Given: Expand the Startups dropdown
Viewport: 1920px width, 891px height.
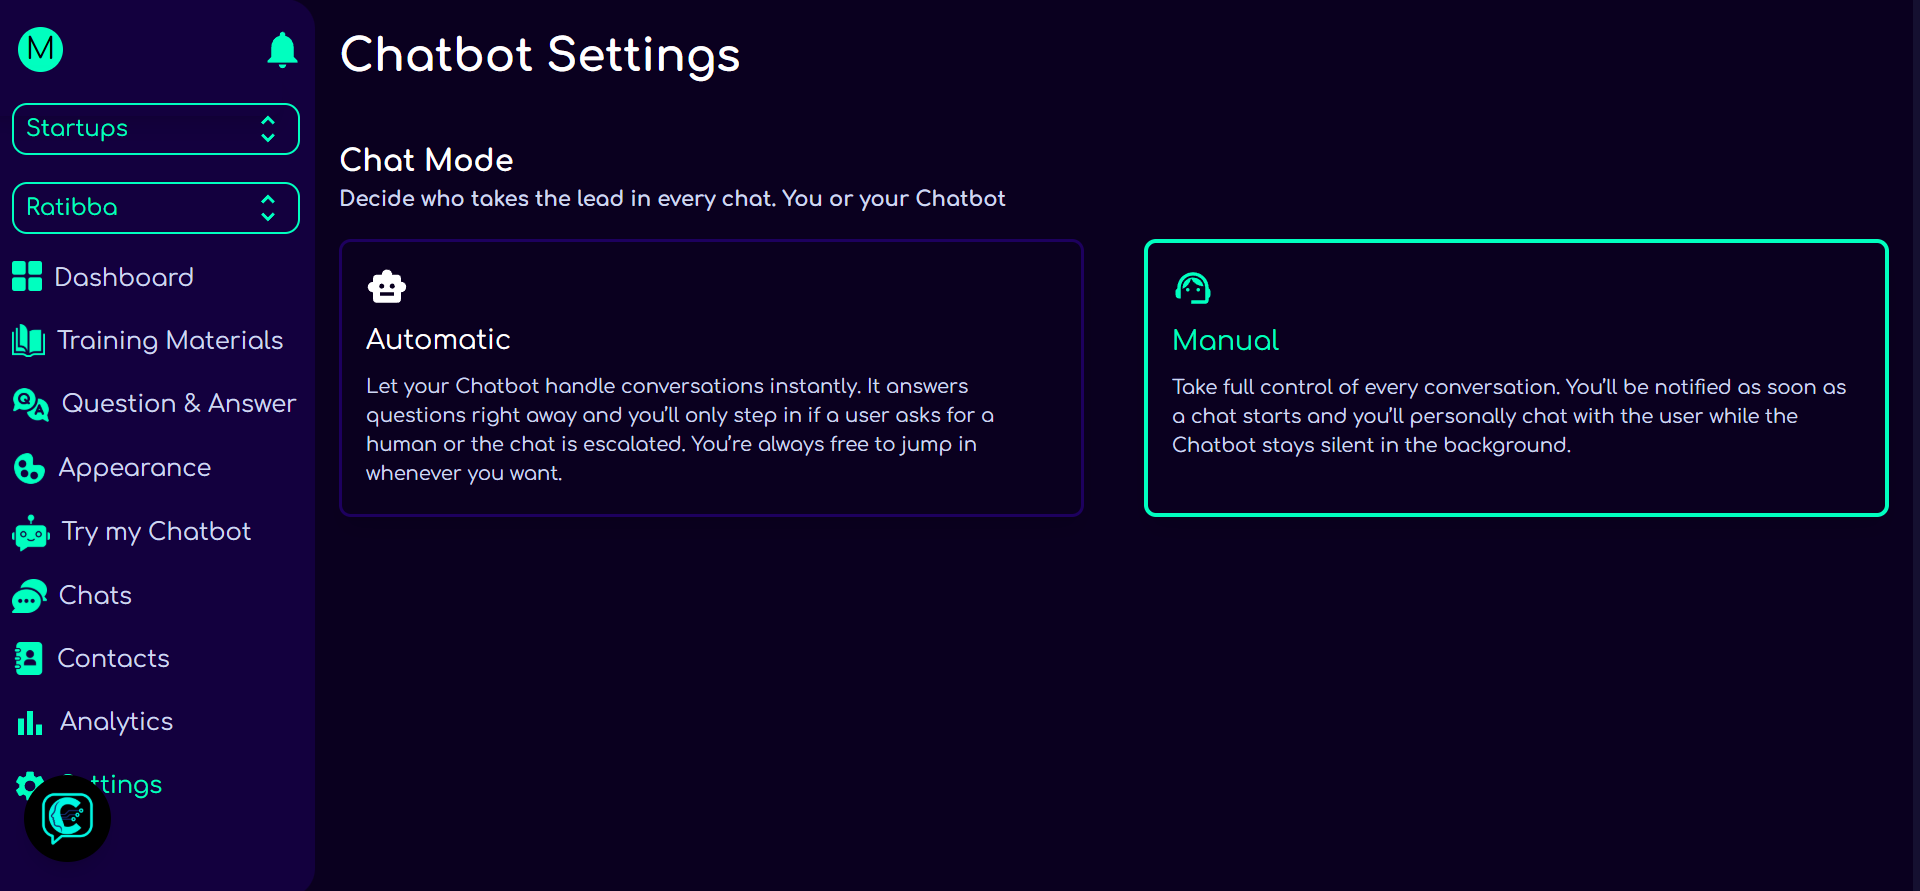Looking at the screenshot, I should coord(156,129).
